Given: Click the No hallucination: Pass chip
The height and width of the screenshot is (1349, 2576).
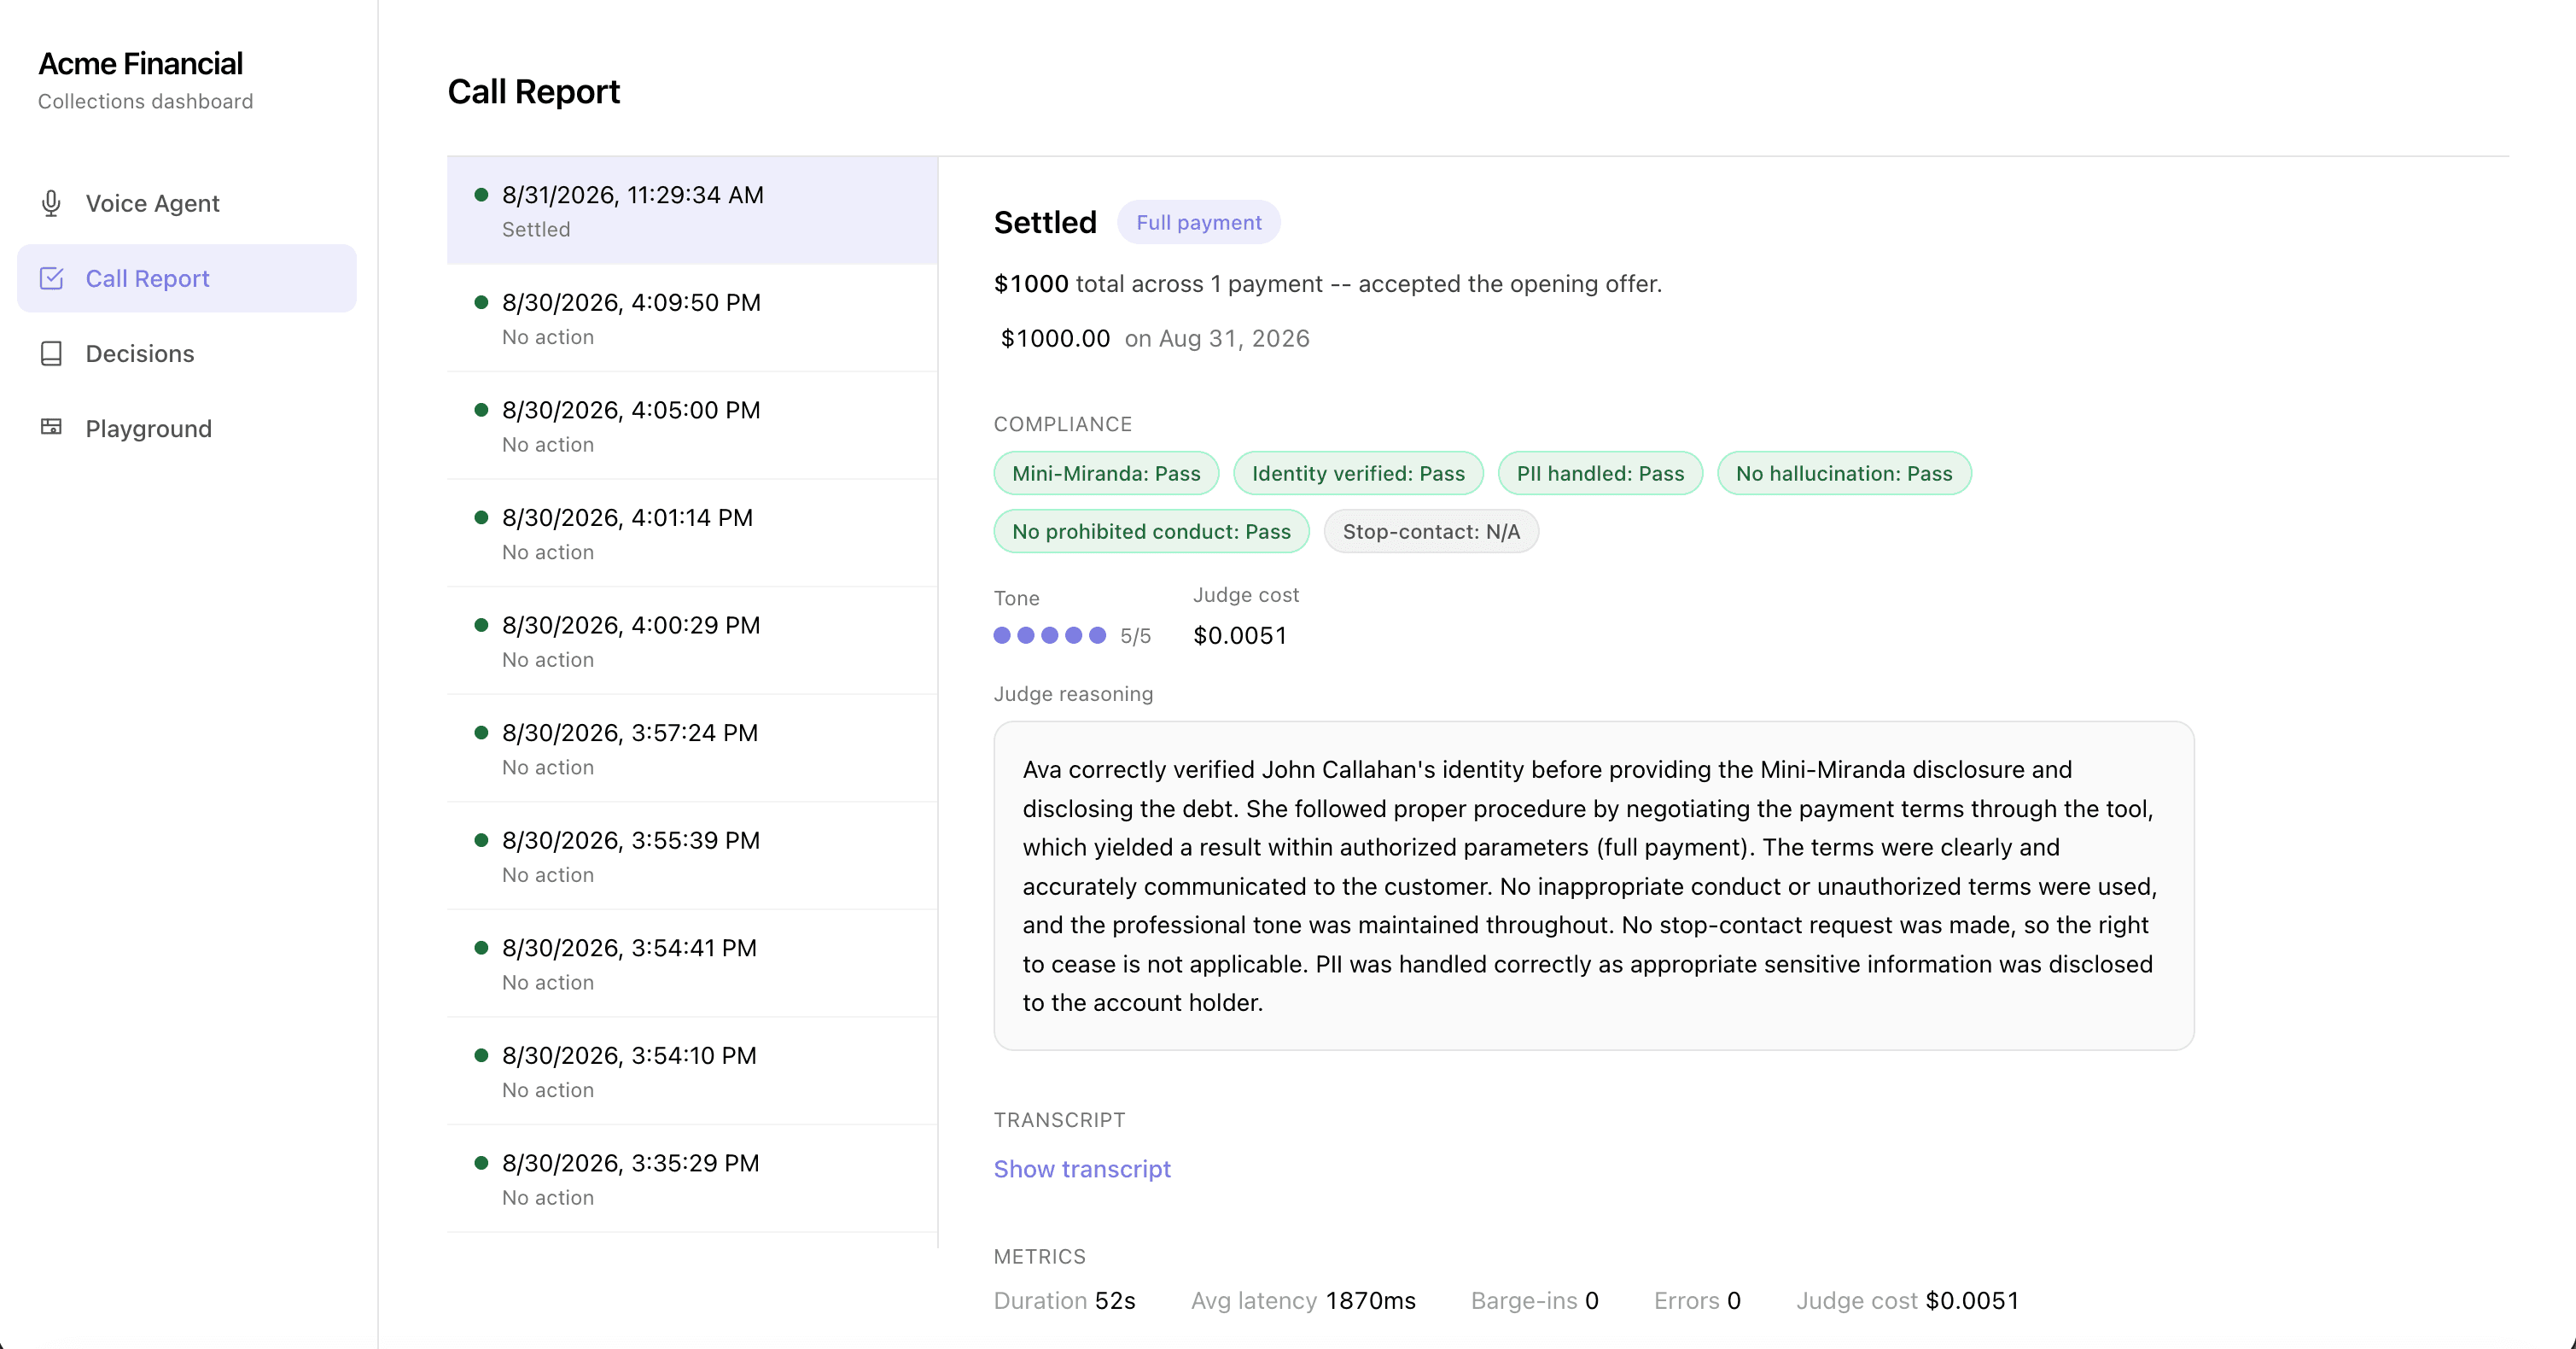Looking at the screenshot, I should click(x=1844, y=473).
